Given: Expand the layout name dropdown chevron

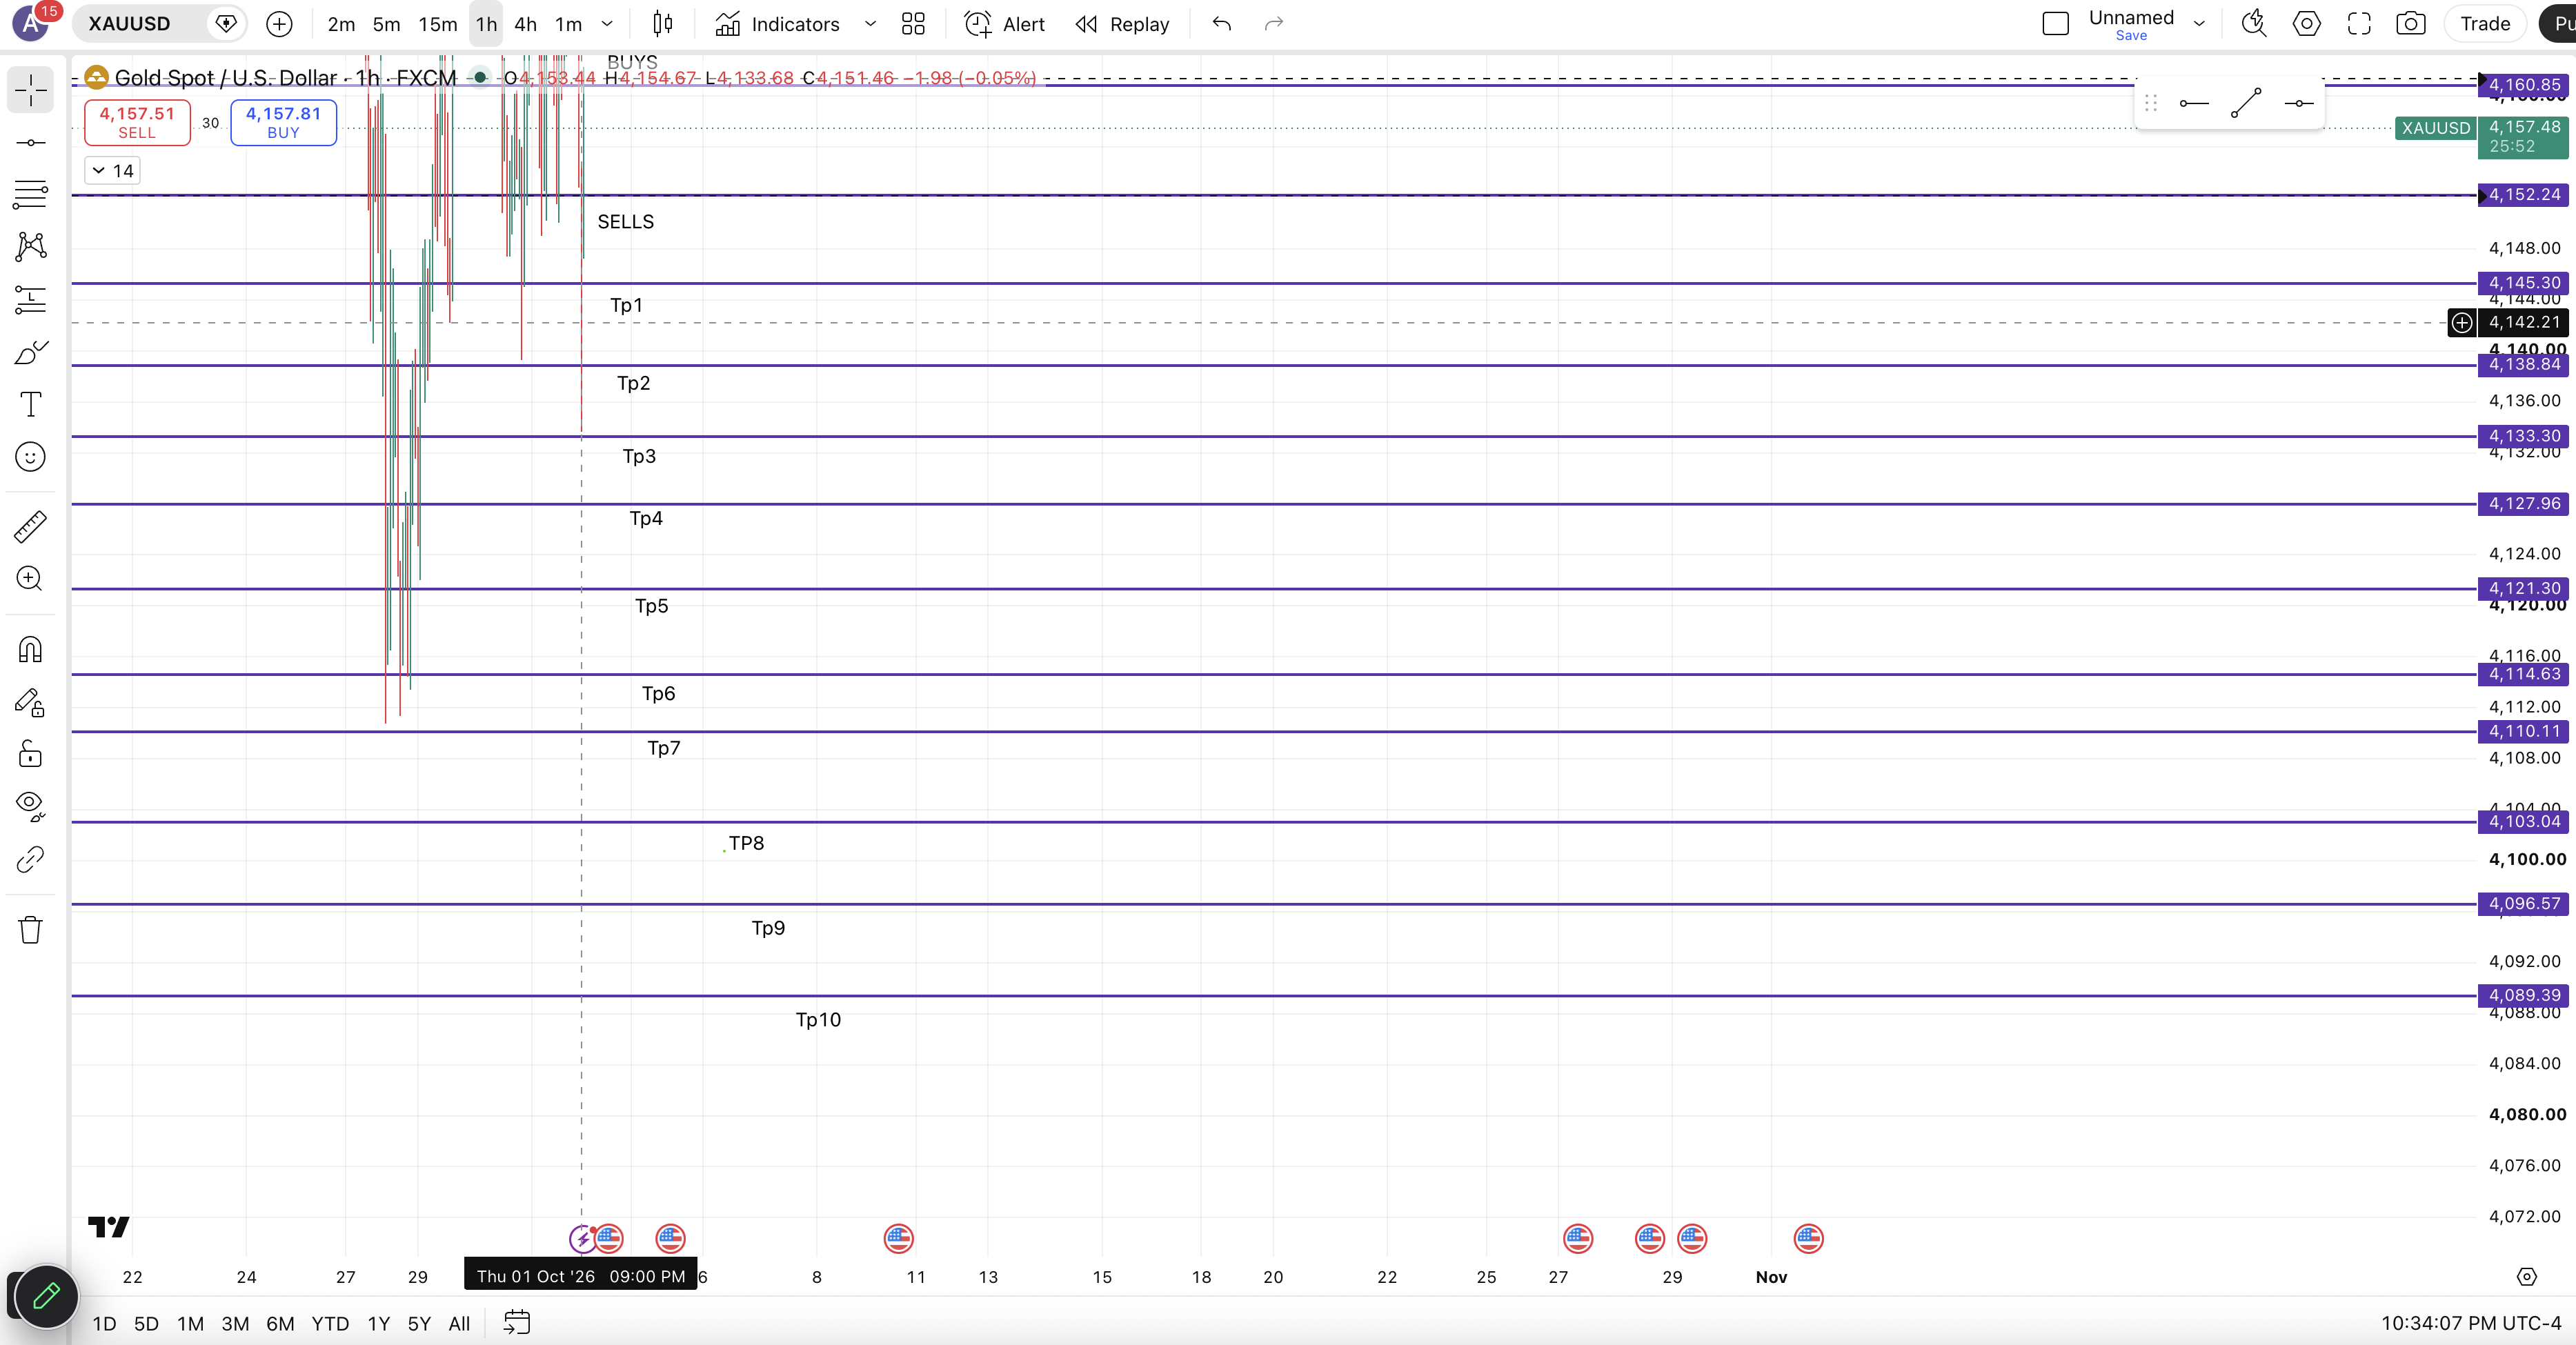Looking at the screenshot, I should [2199, 24].
